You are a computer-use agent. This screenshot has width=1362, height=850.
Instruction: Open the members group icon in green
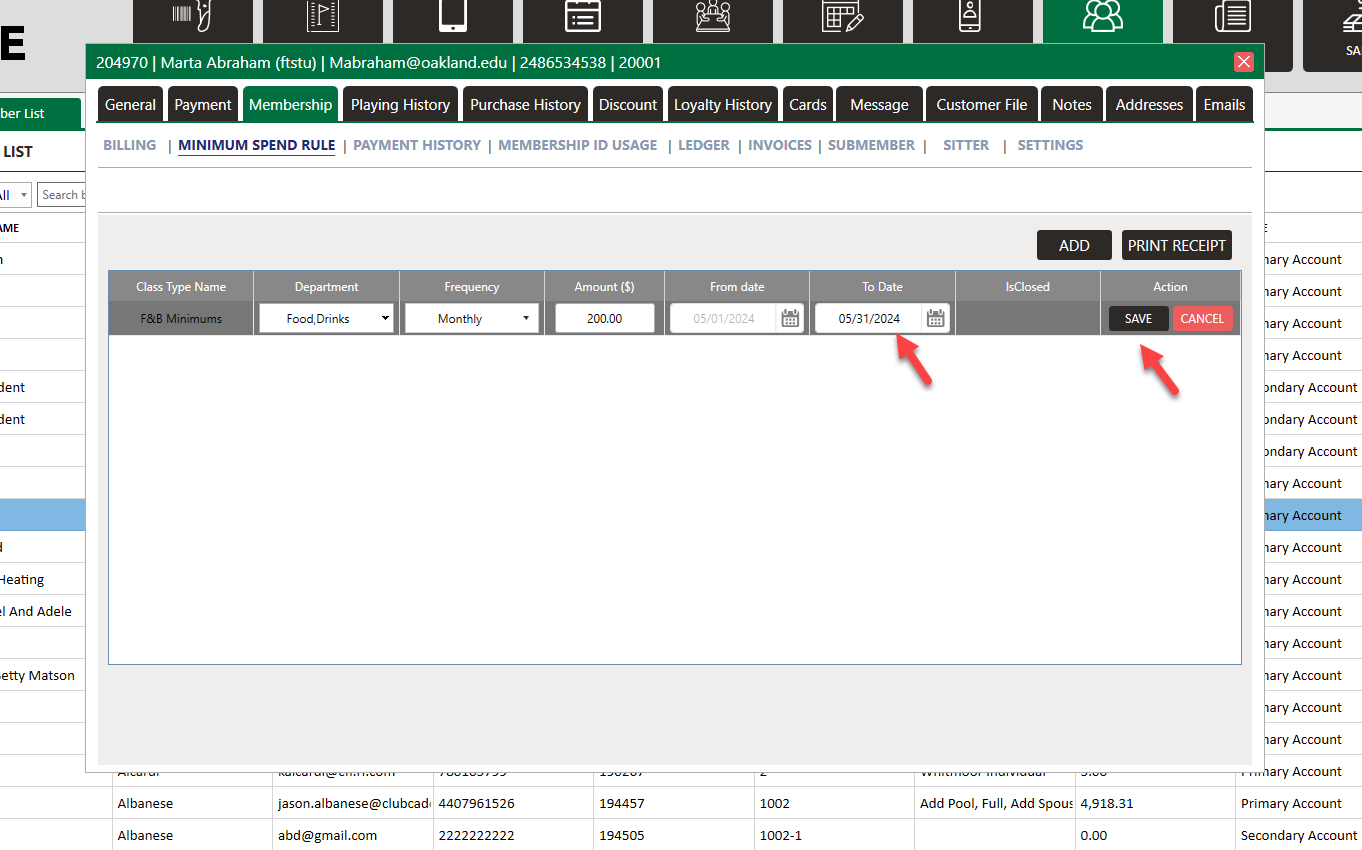tap(1102, 18)
